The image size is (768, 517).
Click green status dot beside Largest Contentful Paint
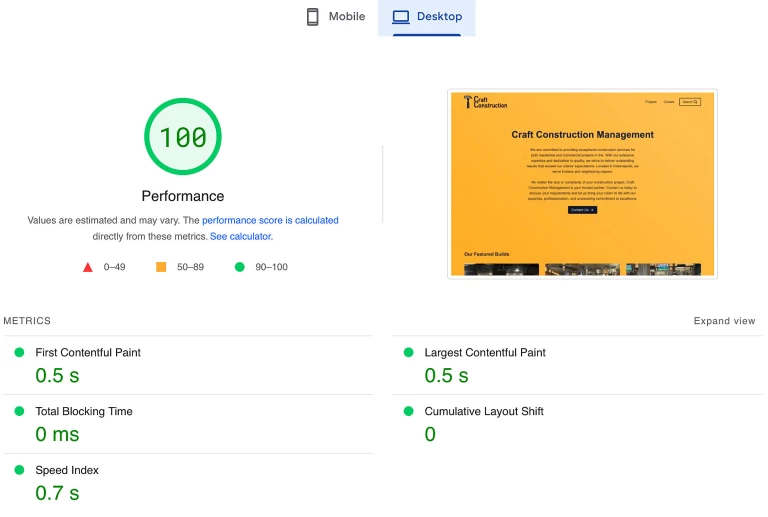pyautogui.click(x=408, y=353)
